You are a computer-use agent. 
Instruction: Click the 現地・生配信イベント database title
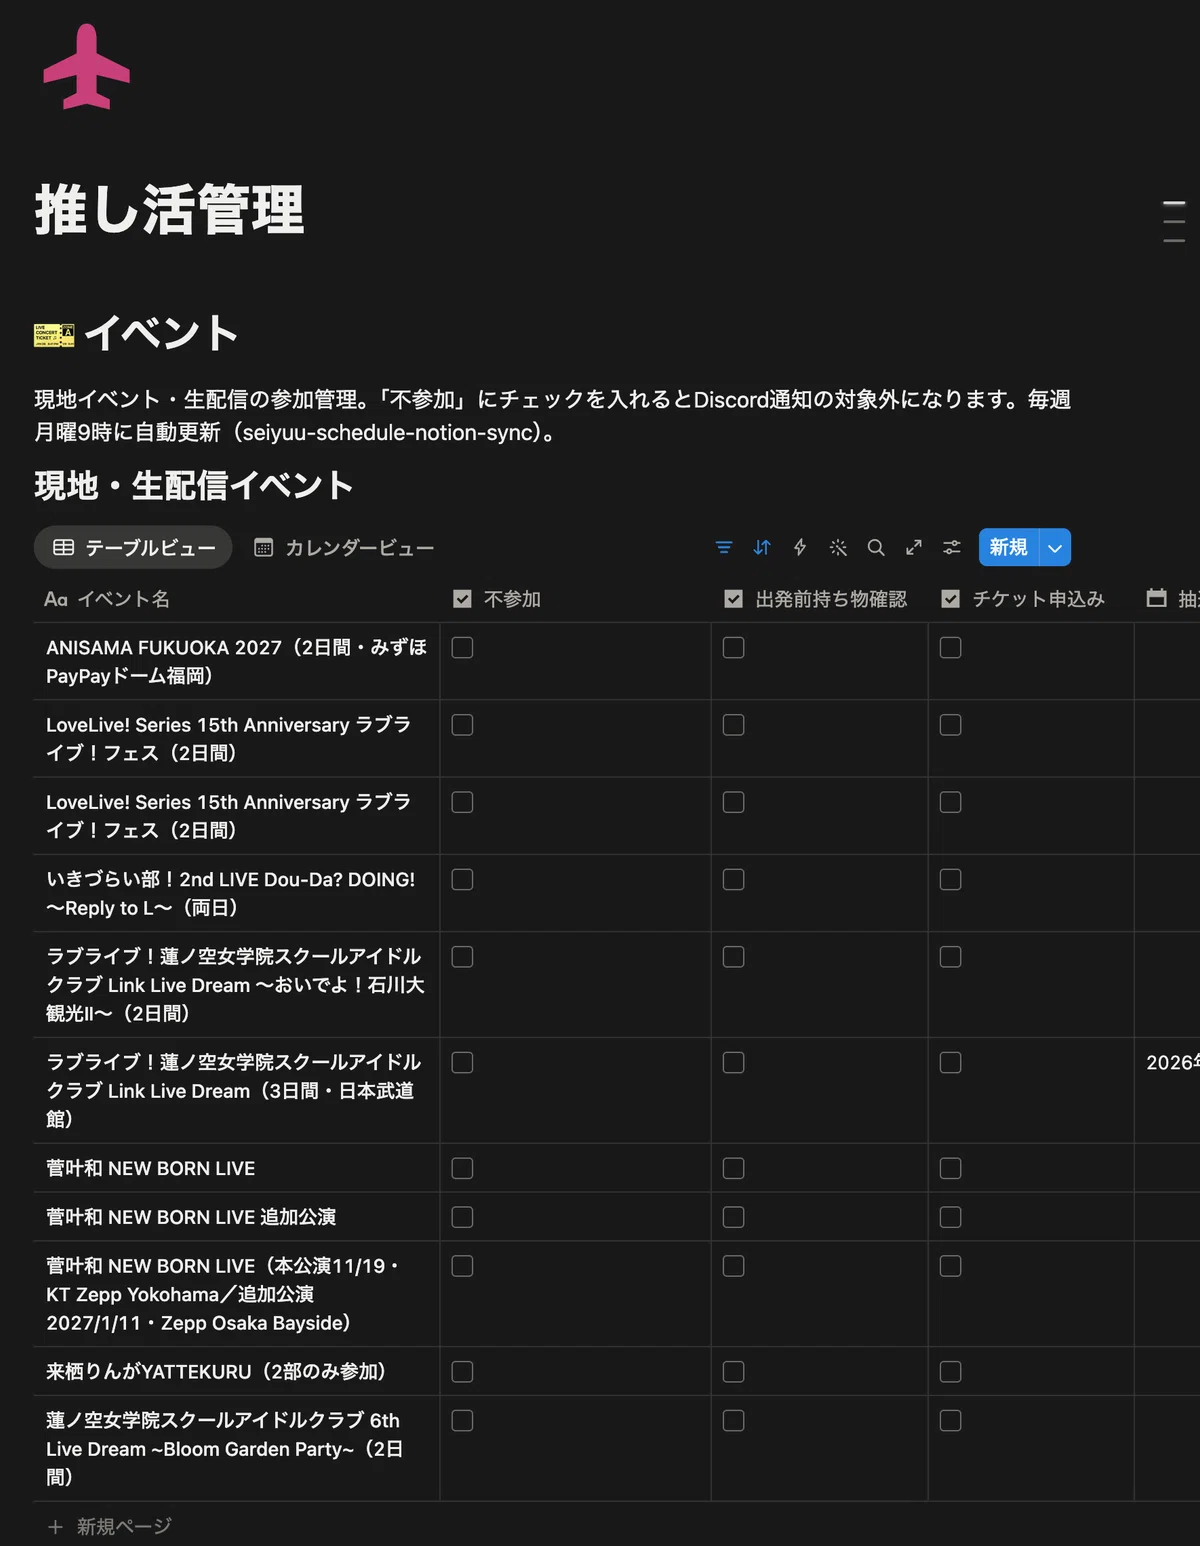pyautogui.click(x=194, y=485)
